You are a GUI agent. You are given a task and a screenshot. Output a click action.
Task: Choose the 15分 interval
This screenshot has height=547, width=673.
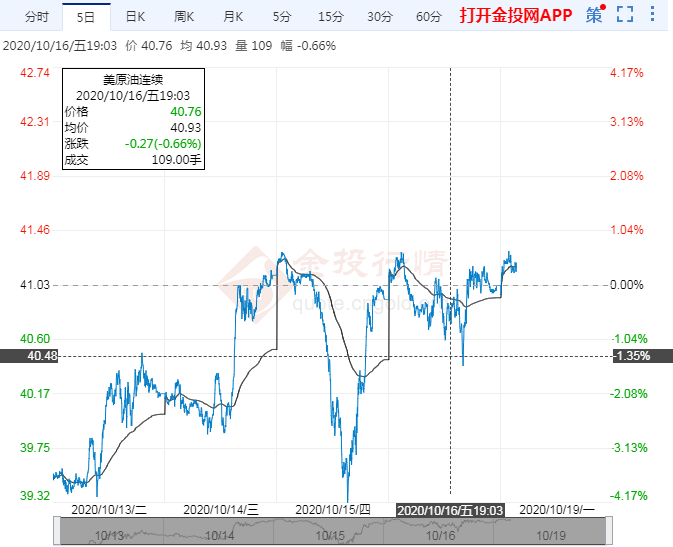click(x=329, y=16)
